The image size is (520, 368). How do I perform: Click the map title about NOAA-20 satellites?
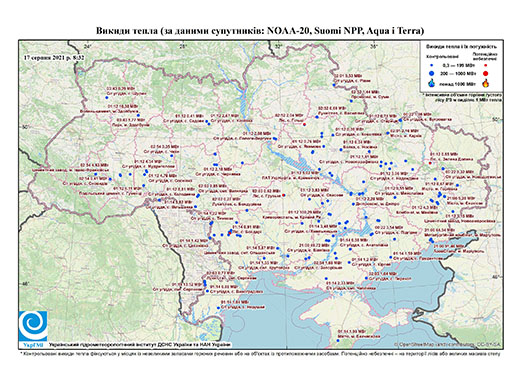click(260, 31)
